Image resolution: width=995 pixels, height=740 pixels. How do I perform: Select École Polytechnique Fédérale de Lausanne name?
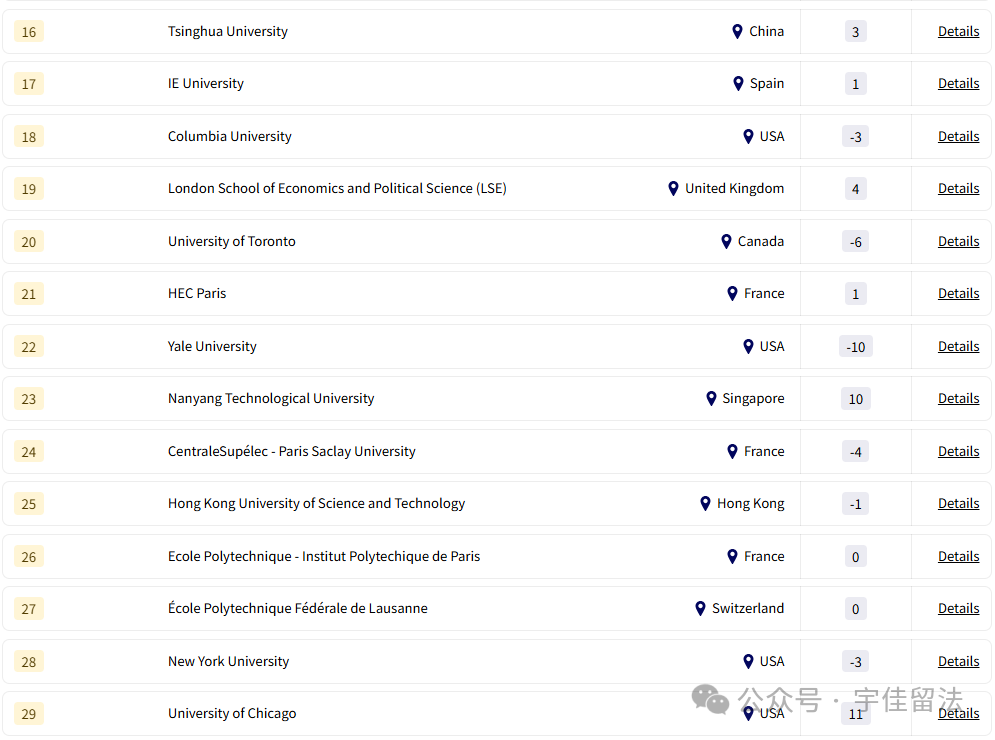(298, 609)
